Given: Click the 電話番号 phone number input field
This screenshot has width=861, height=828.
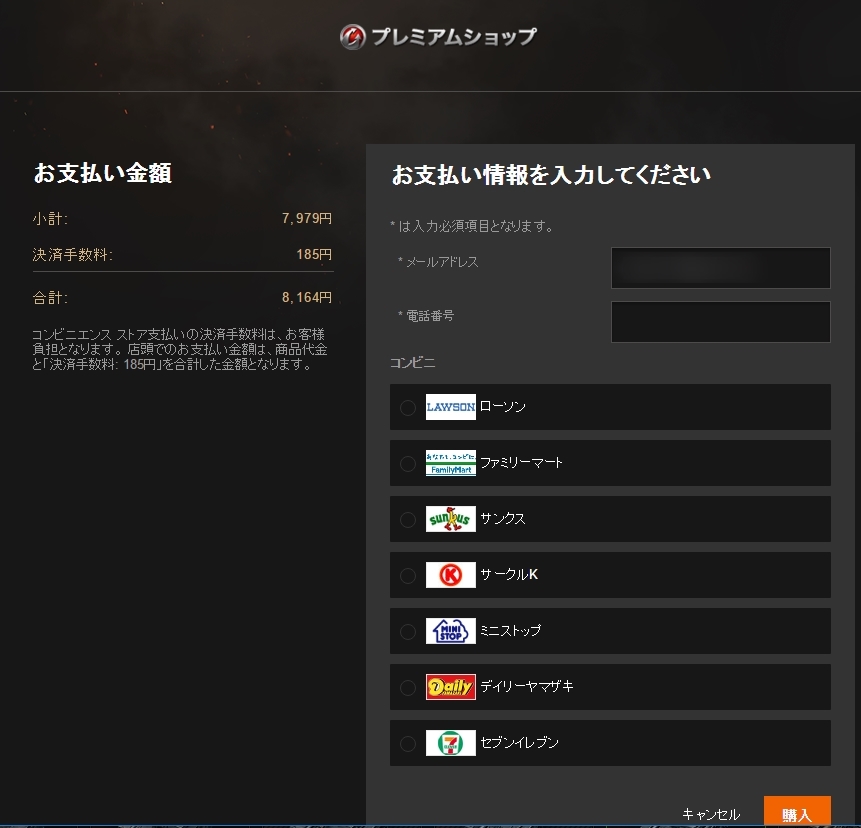Looking at the screenshot, I should pos(720,321).
